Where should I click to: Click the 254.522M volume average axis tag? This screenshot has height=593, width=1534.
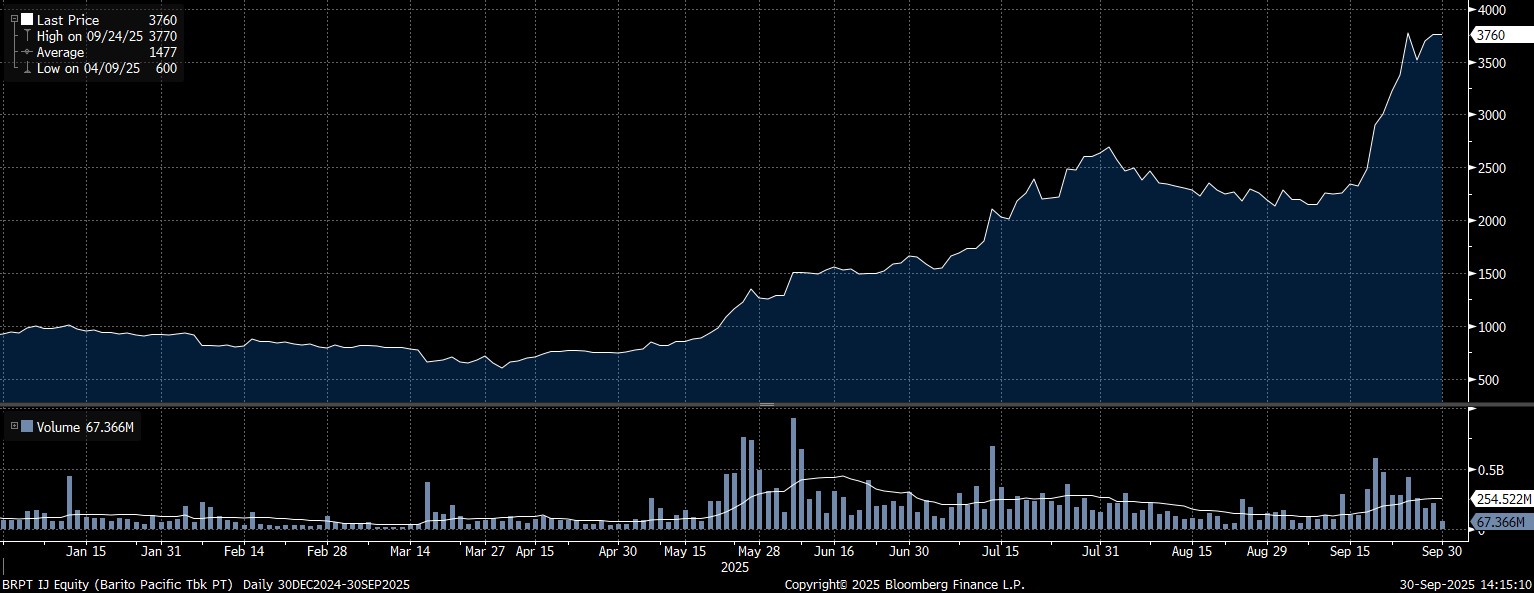[x=1500, y=498]
